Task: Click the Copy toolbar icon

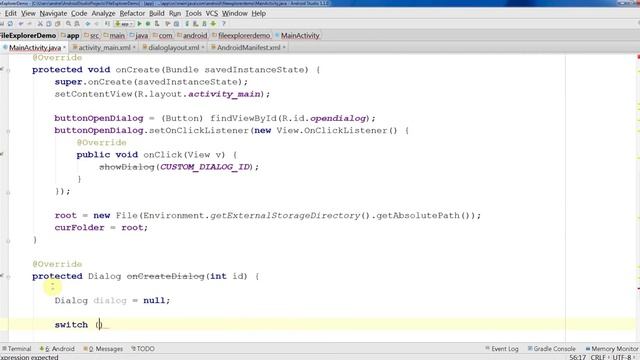Action: click(49, 24)
